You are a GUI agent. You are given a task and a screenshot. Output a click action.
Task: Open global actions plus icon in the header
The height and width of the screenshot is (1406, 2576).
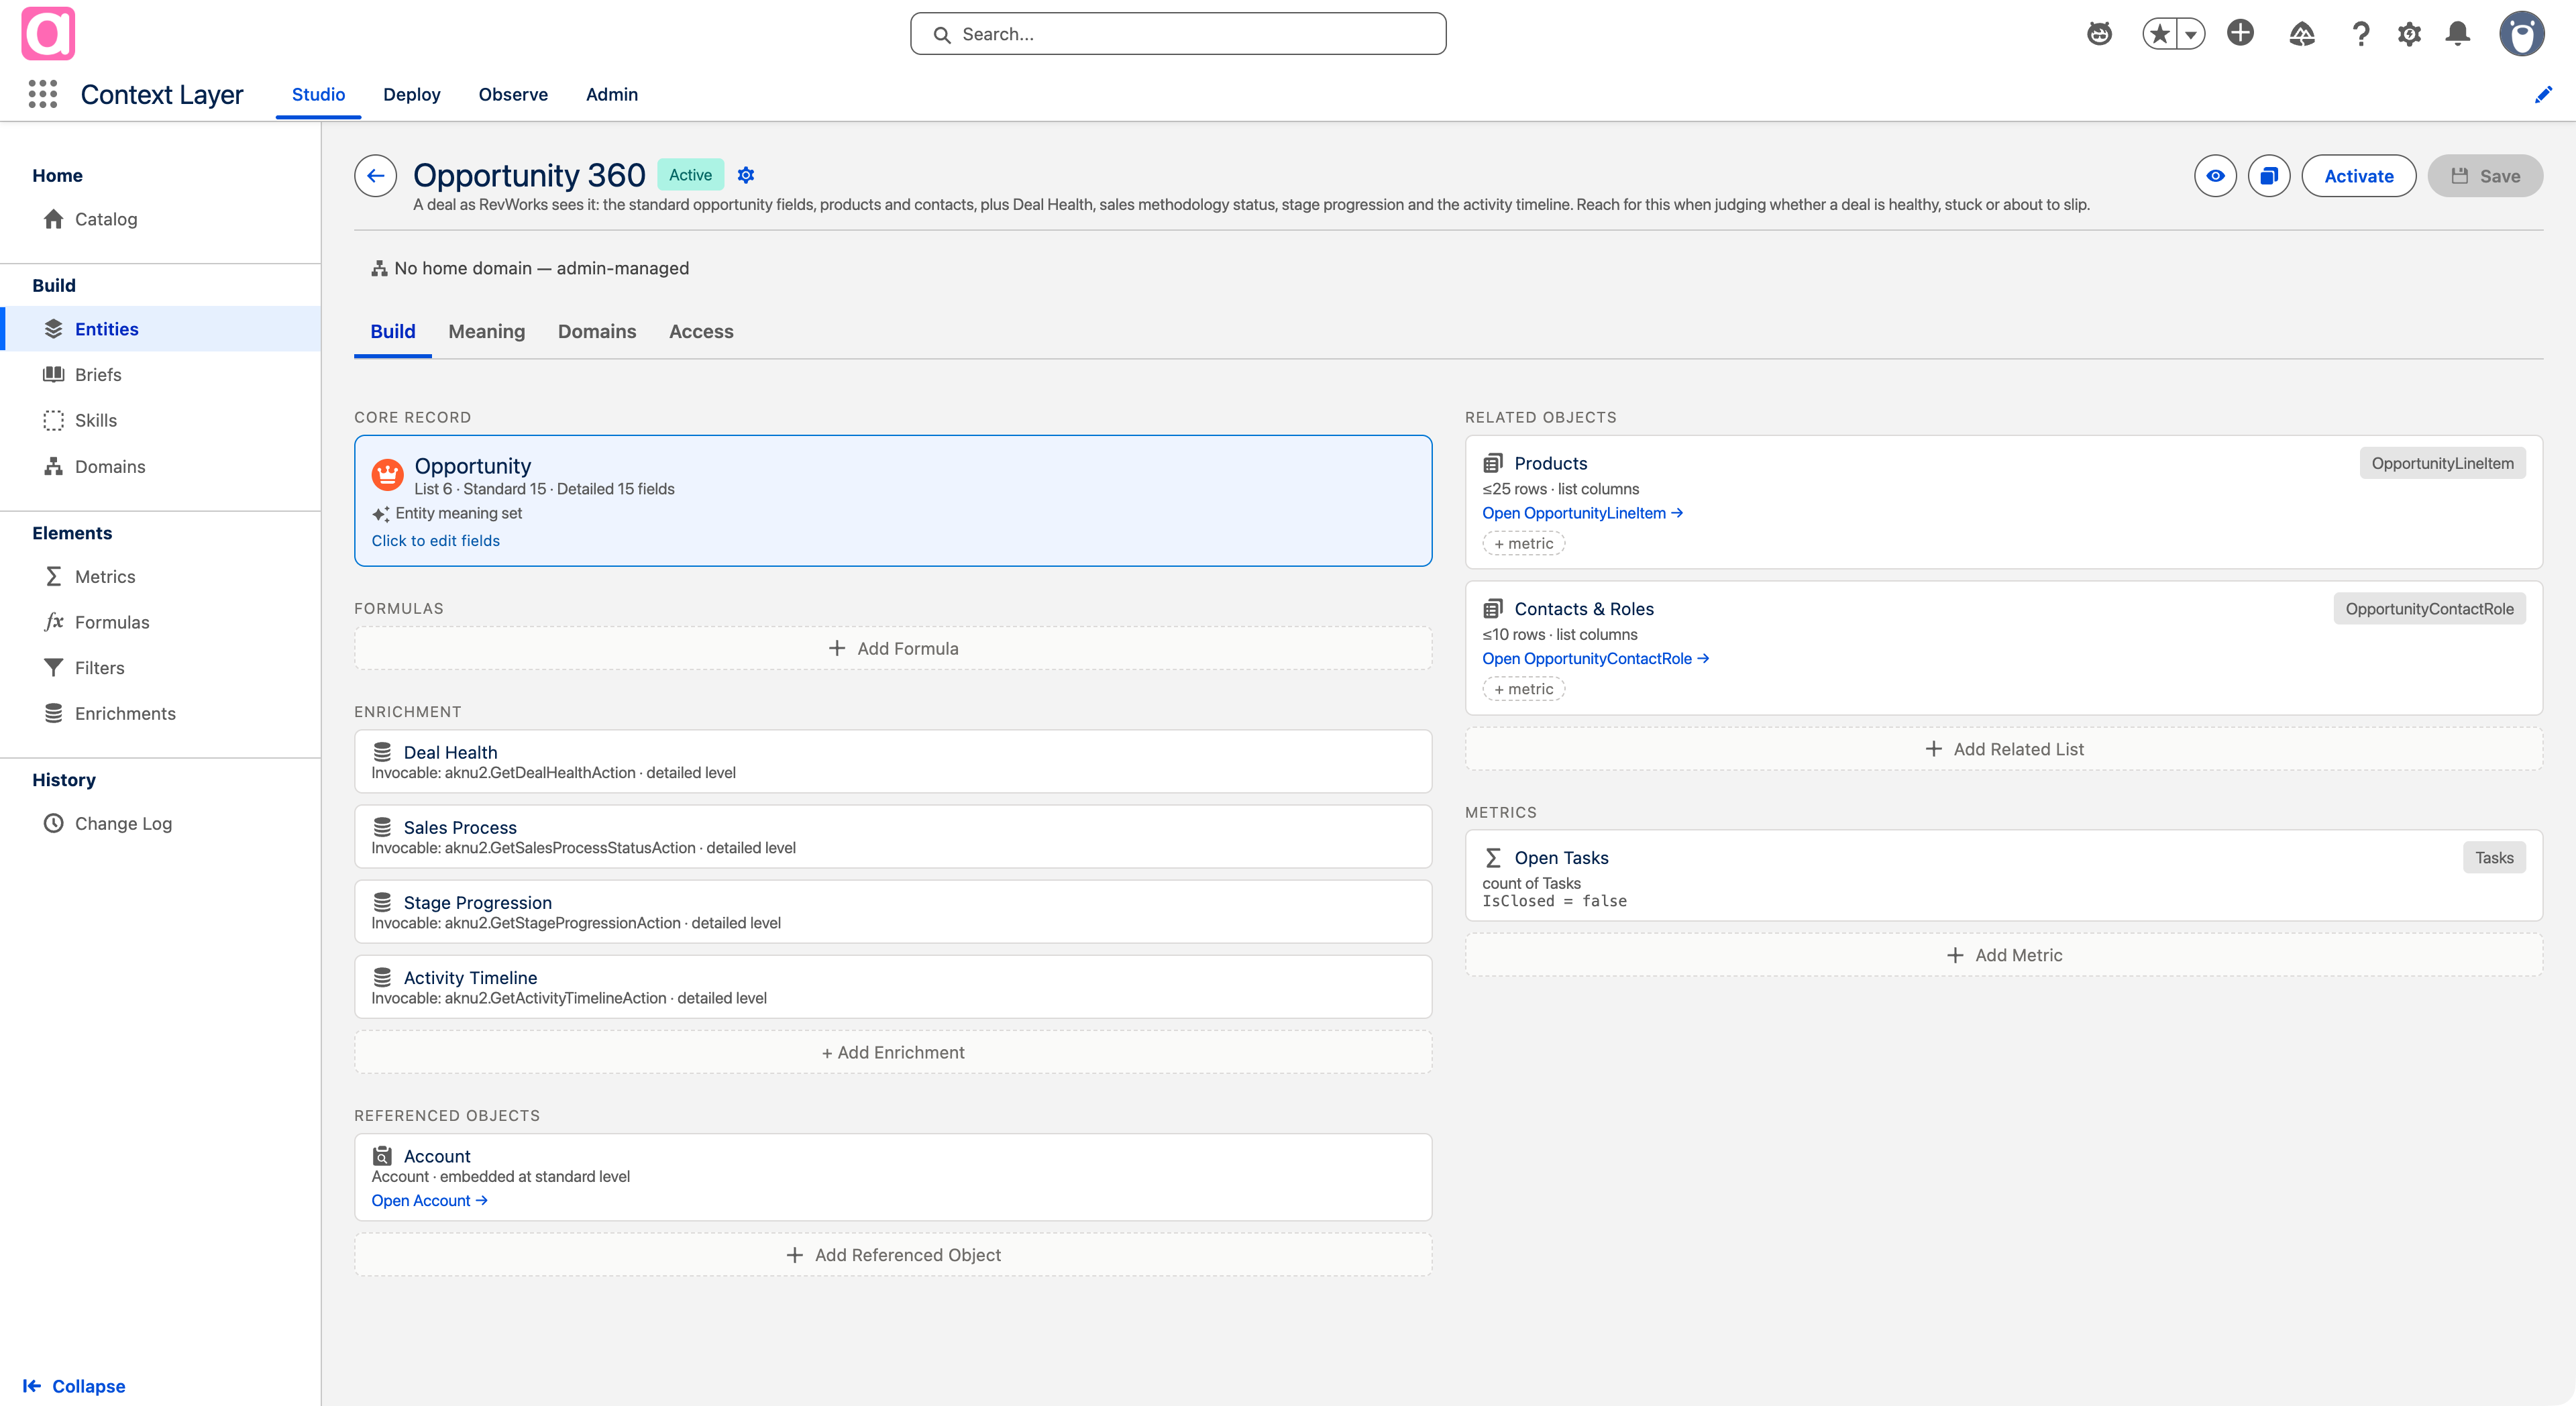coord(2240,33)
